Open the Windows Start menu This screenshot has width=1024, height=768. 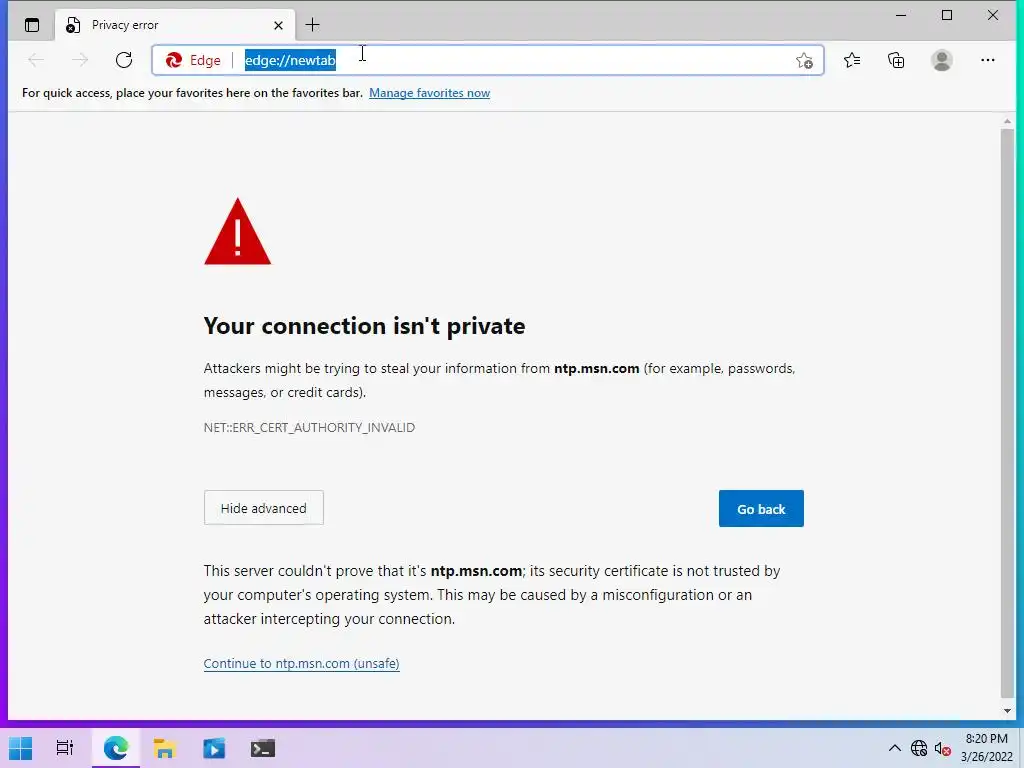(20, 748)
